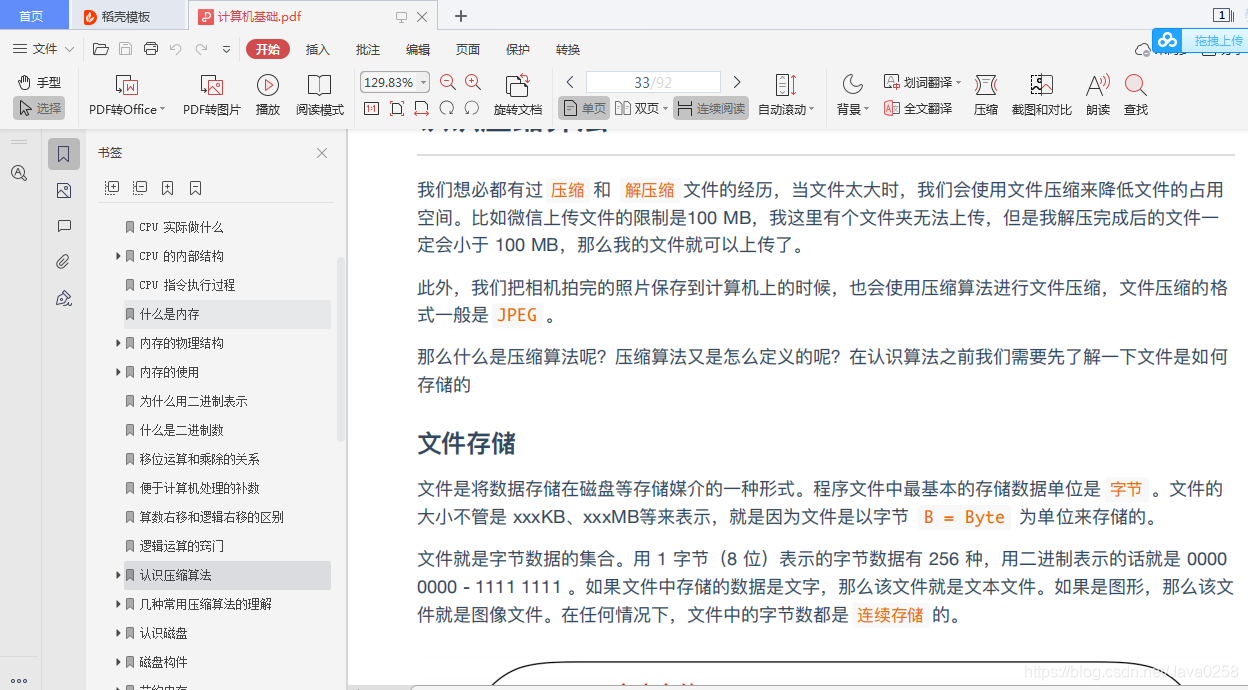The height and width of the screenshot is (690, 1248).
Task: Open the zoom percentage dropdown
Action: [x=424, y=82]
